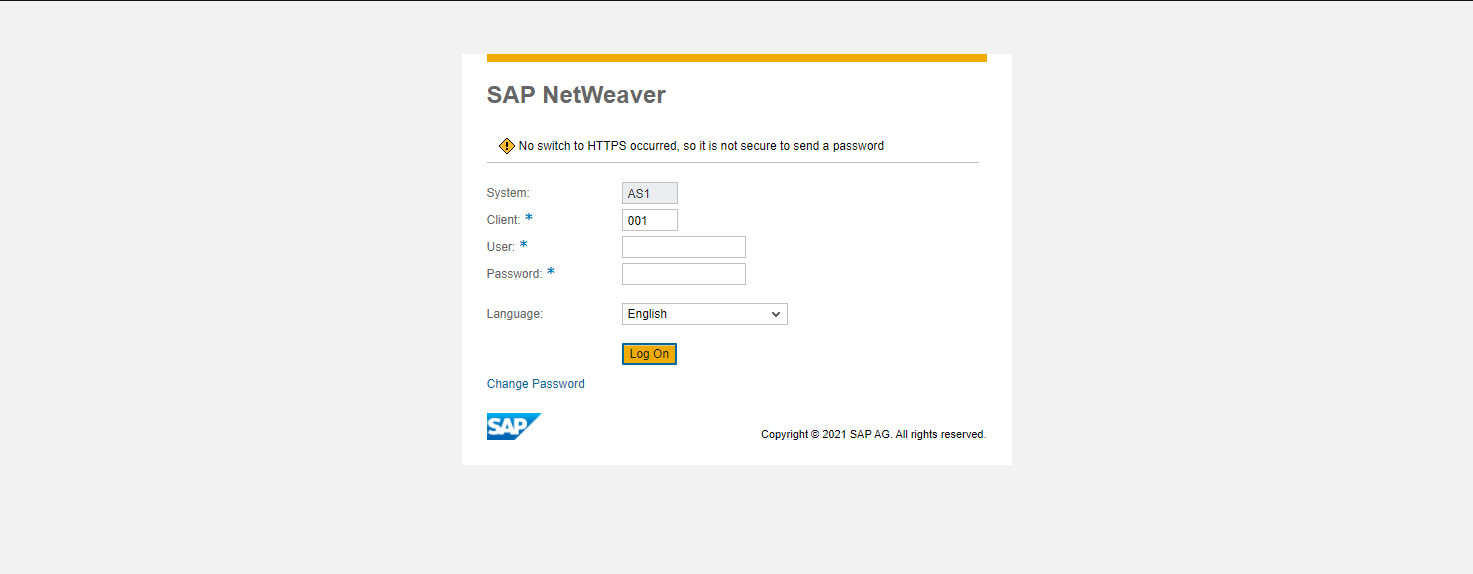
Task: Click the HTTPS warning message text
Action: click(x=701, y=146)
